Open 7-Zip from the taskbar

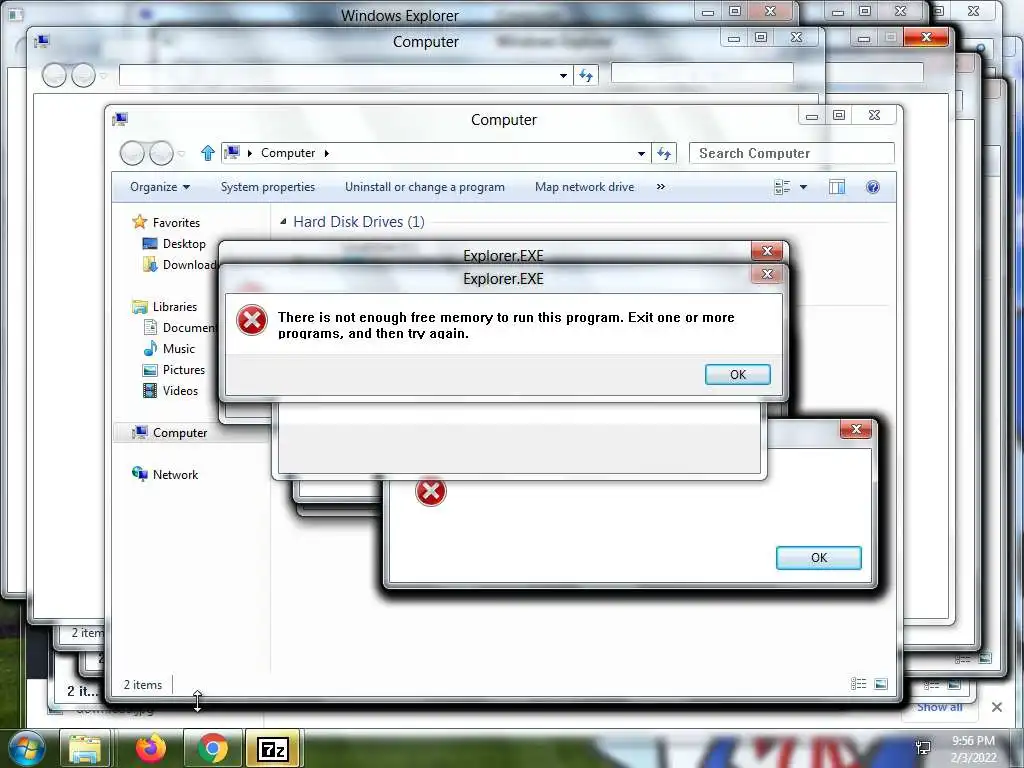click(273, 748)
